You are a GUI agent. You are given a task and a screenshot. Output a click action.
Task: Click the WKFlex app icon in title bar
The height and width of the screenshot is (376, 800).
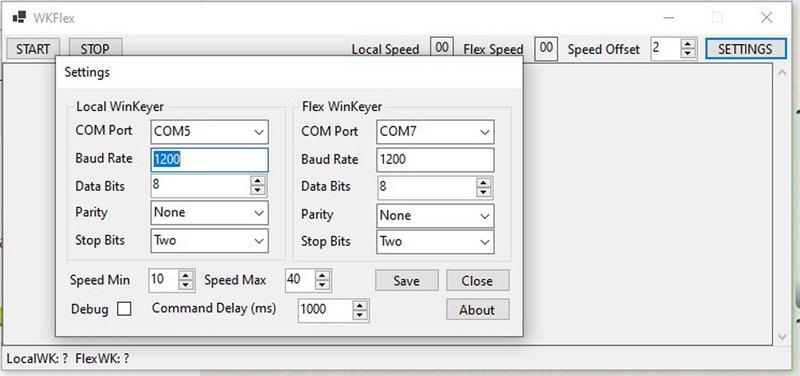(19, 17)
